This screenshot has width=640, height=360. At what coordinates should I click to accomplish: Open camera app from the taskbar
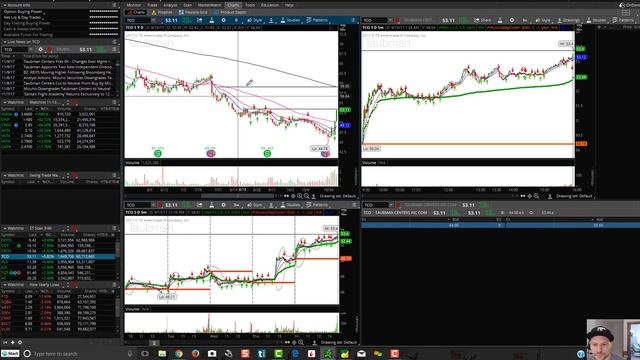tap(212, 354)
